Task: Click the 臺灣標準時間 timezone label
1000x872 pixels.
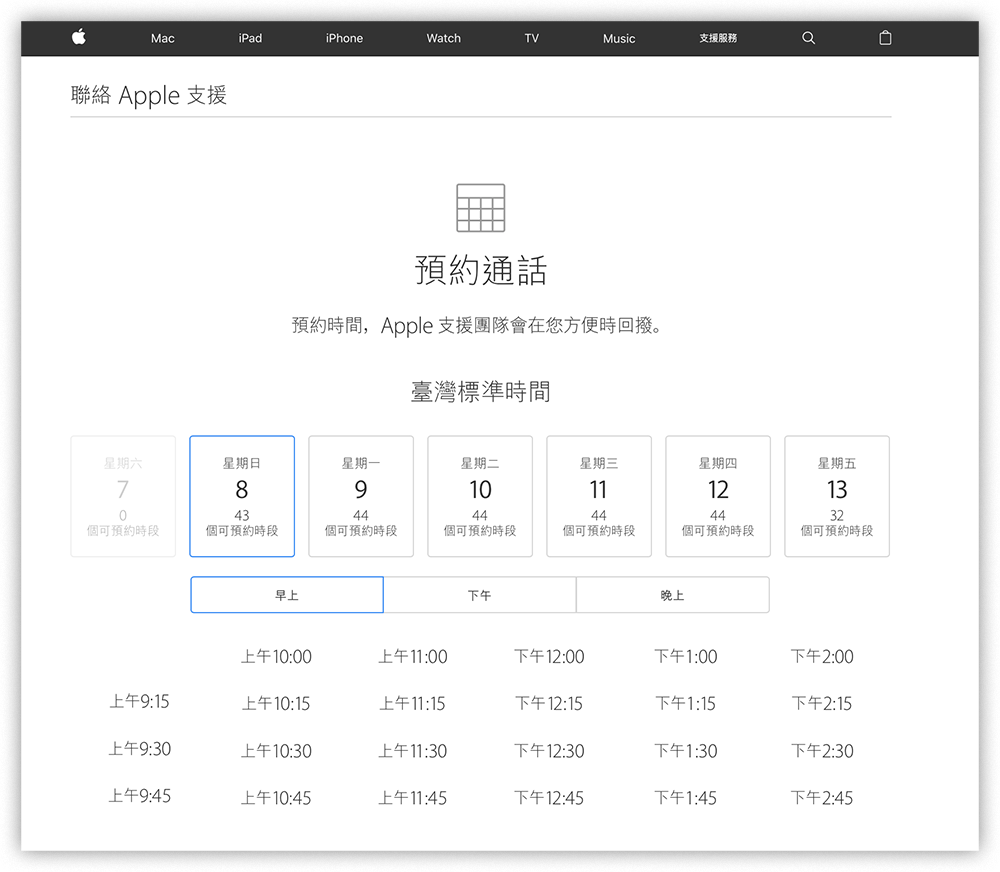Action: (480, 391)
